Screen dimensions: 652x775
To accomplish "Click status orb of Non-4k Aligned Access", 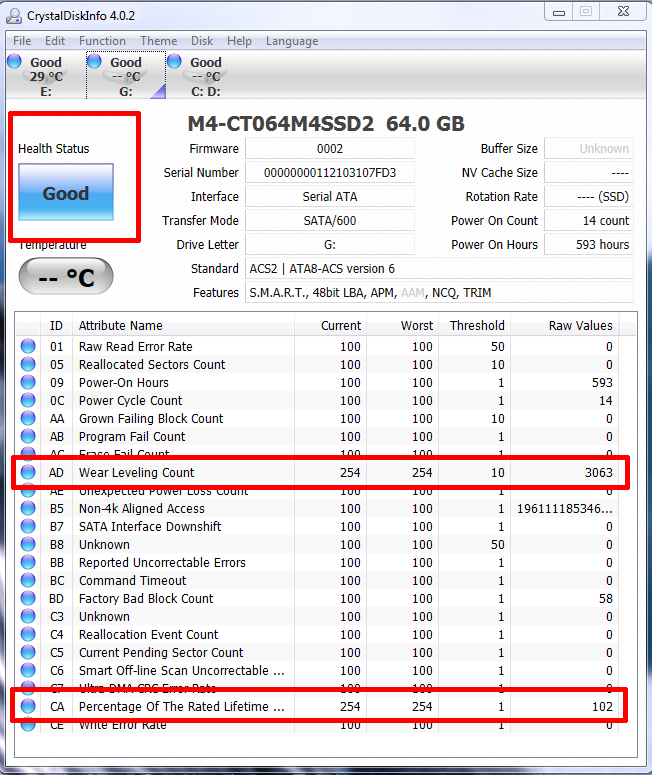I will click(28, 508).
